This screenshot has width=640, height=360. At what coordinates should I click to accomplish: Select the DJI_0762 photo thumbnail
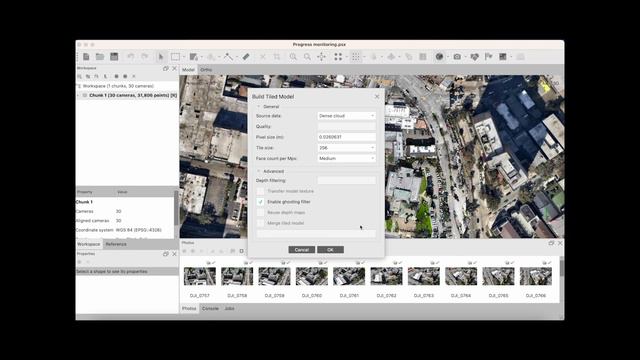click(x=386, y=276)
